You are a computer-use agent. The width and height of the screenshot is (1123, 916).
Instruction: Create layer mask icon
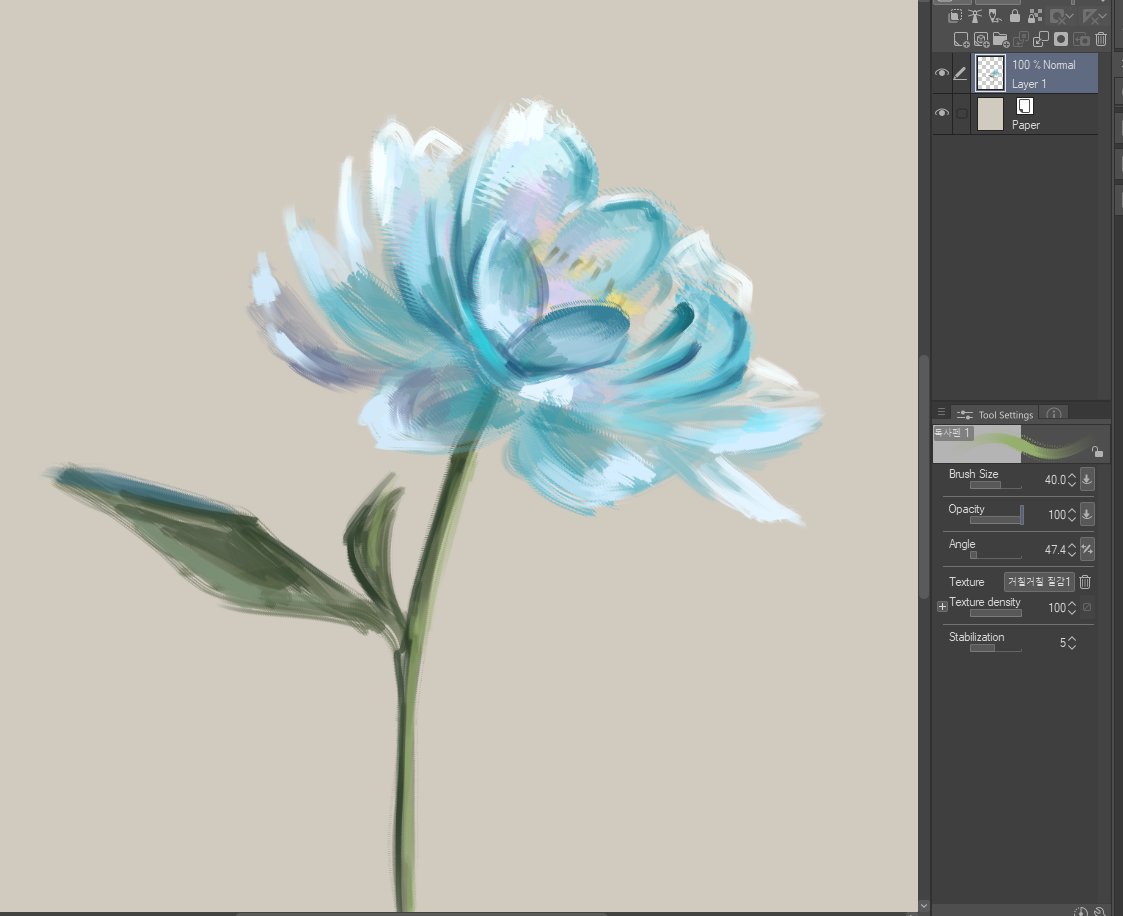point(1061,39)
